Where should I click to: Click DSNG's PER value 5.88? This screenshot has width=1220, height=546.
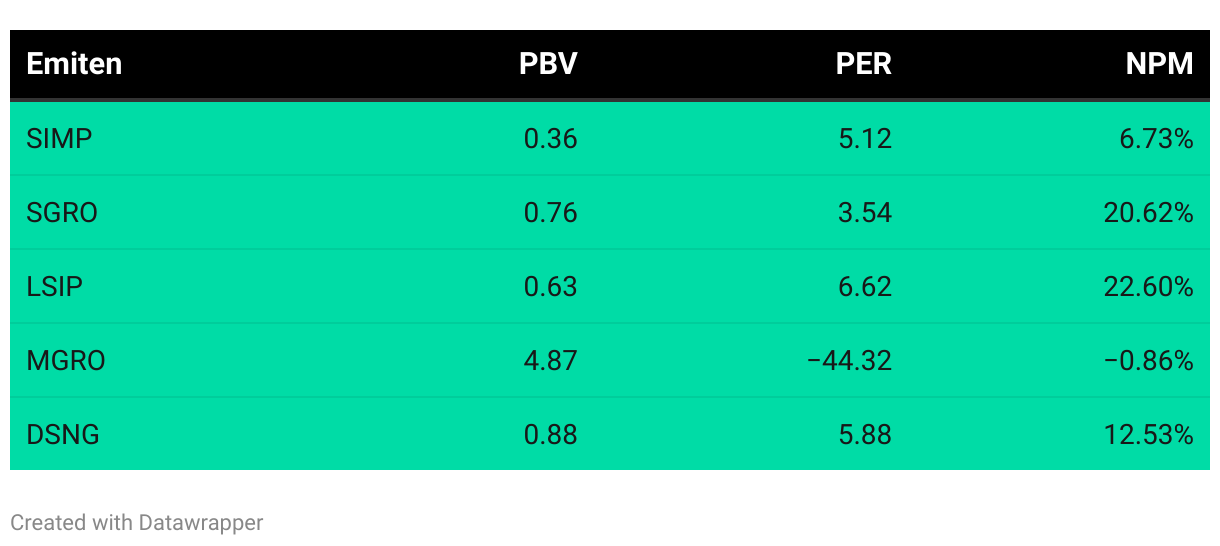(x=865, y=435)
